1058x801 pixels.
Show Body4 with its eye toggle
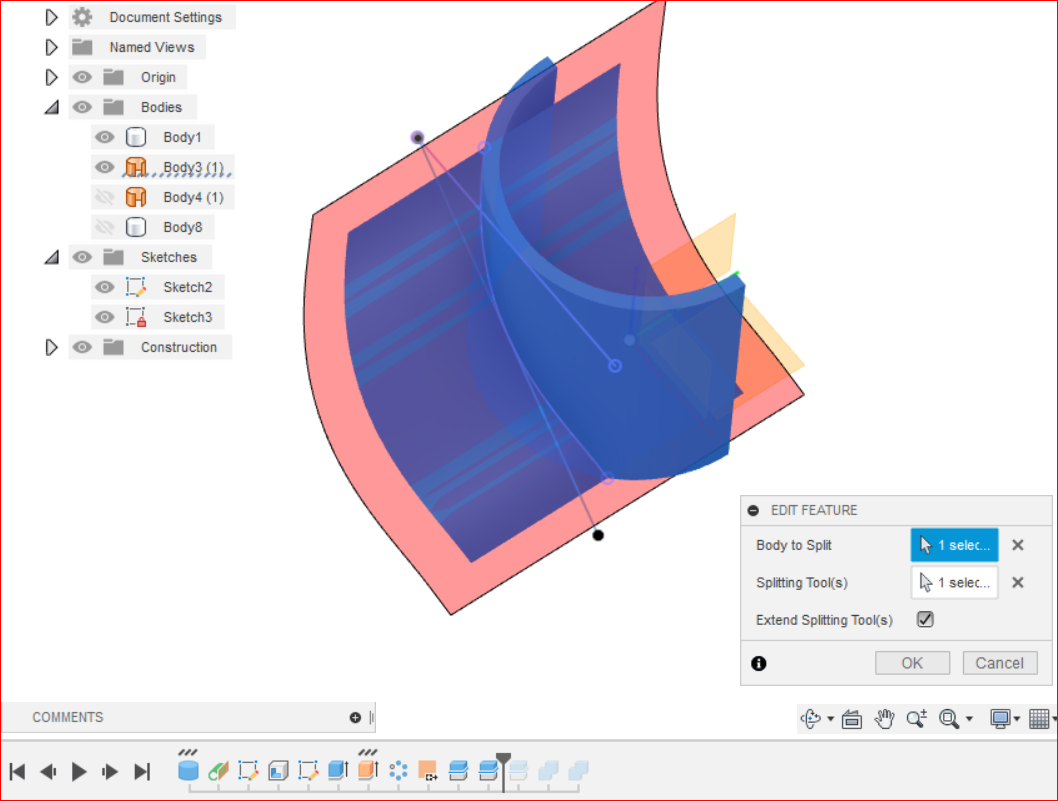pos(104,197)
